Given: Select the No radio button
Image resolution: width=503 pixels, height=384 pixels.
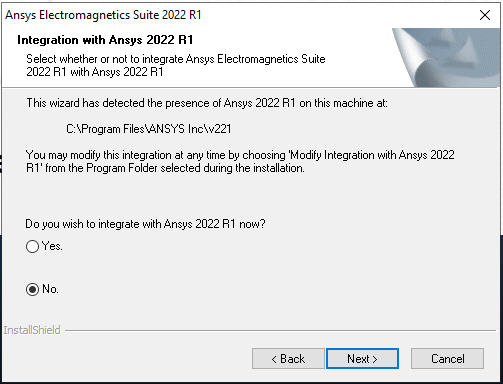Looking at the screenshot, I should coord(32,289).
